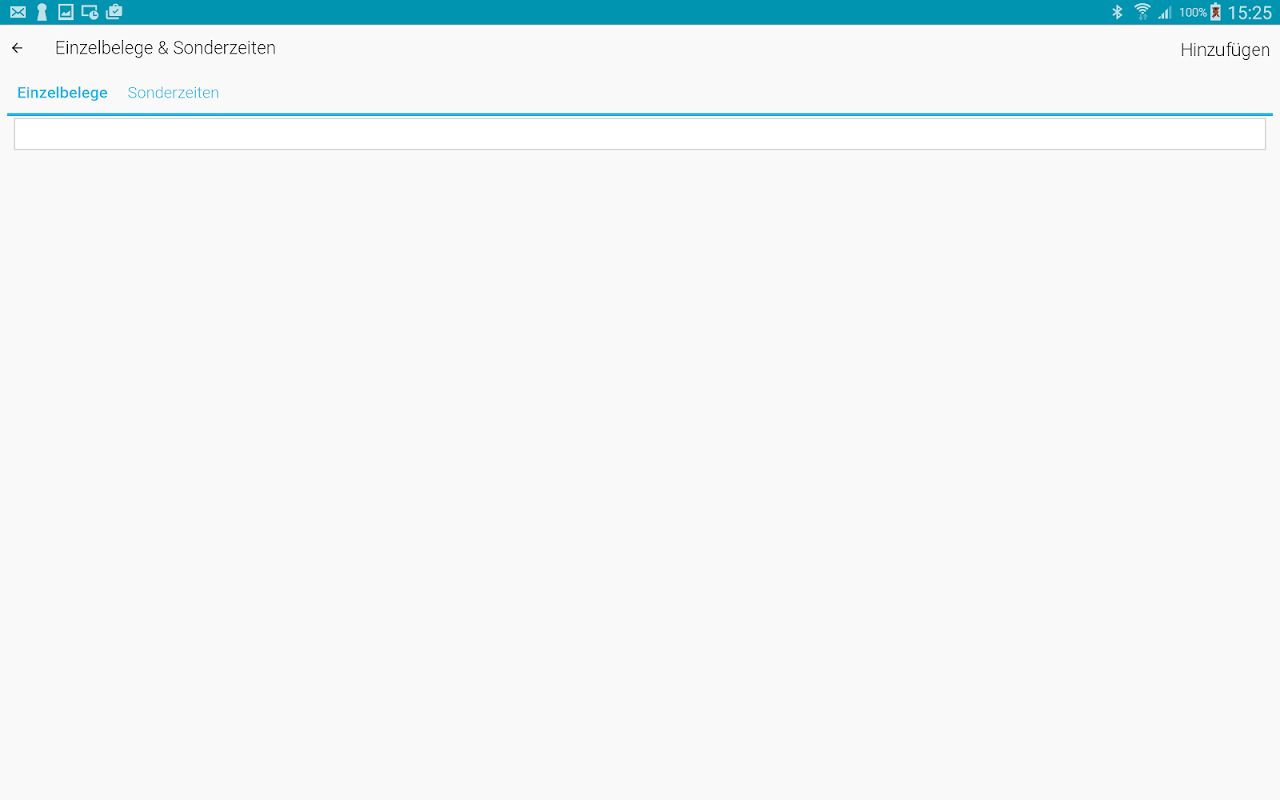Tap the cellular signal strength icon

tap(1165, 12)
